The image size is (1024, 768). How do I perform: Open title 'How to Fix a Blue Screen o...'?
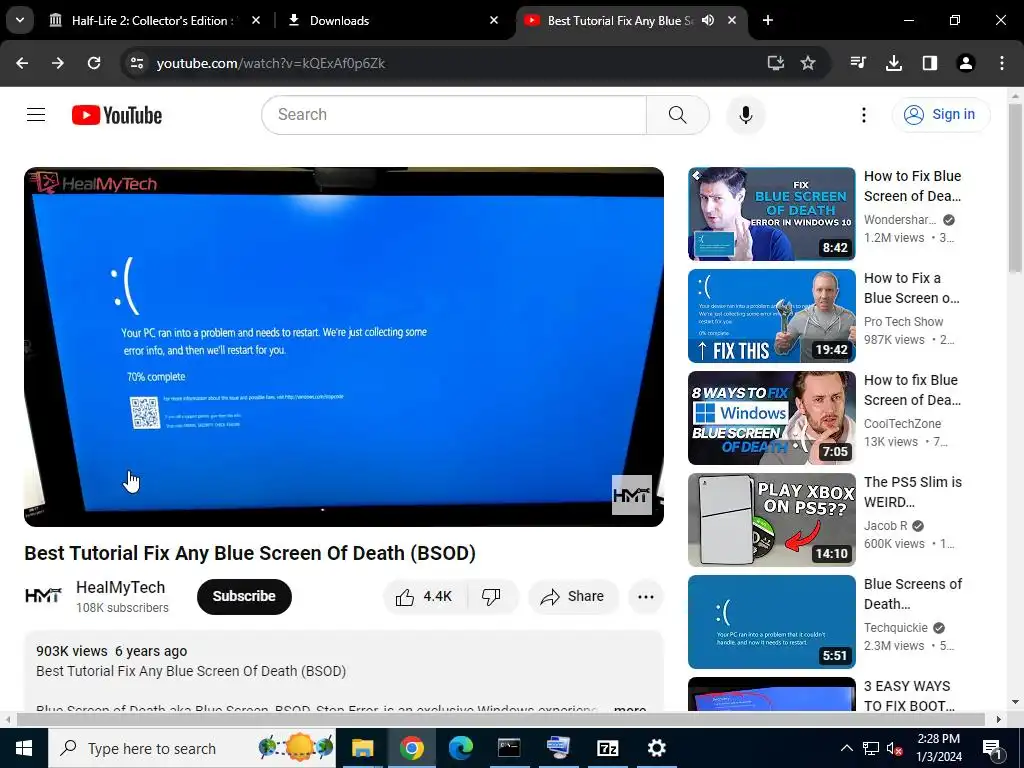912,288
